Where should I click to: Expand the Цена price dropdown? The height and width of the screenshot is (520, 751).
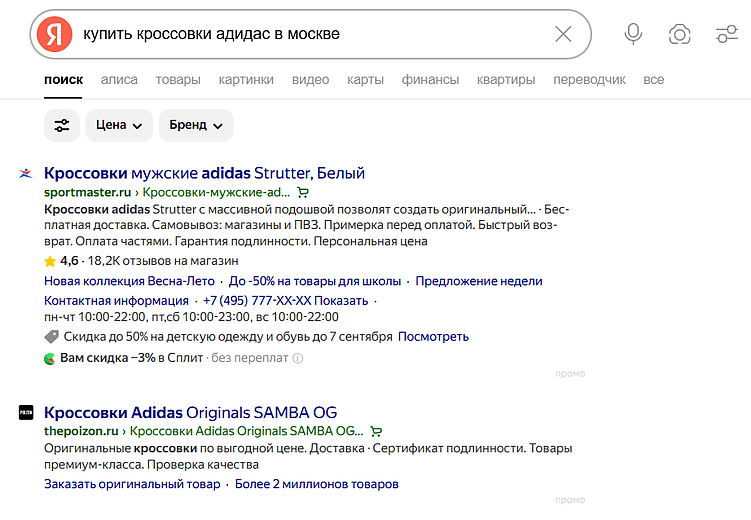pyautogui.click(x=119, y=125)
